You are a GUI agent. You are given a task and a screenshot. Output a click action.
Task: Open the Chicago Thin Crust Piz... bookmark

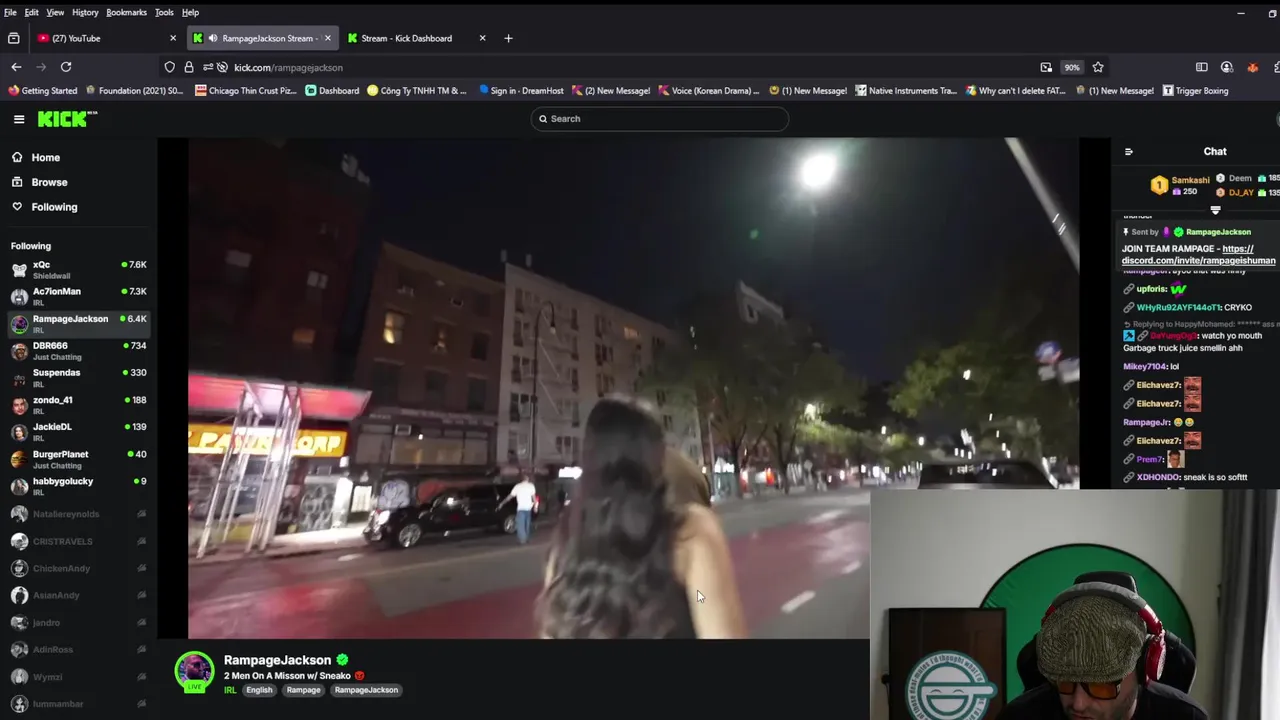[x=246, y=91]
